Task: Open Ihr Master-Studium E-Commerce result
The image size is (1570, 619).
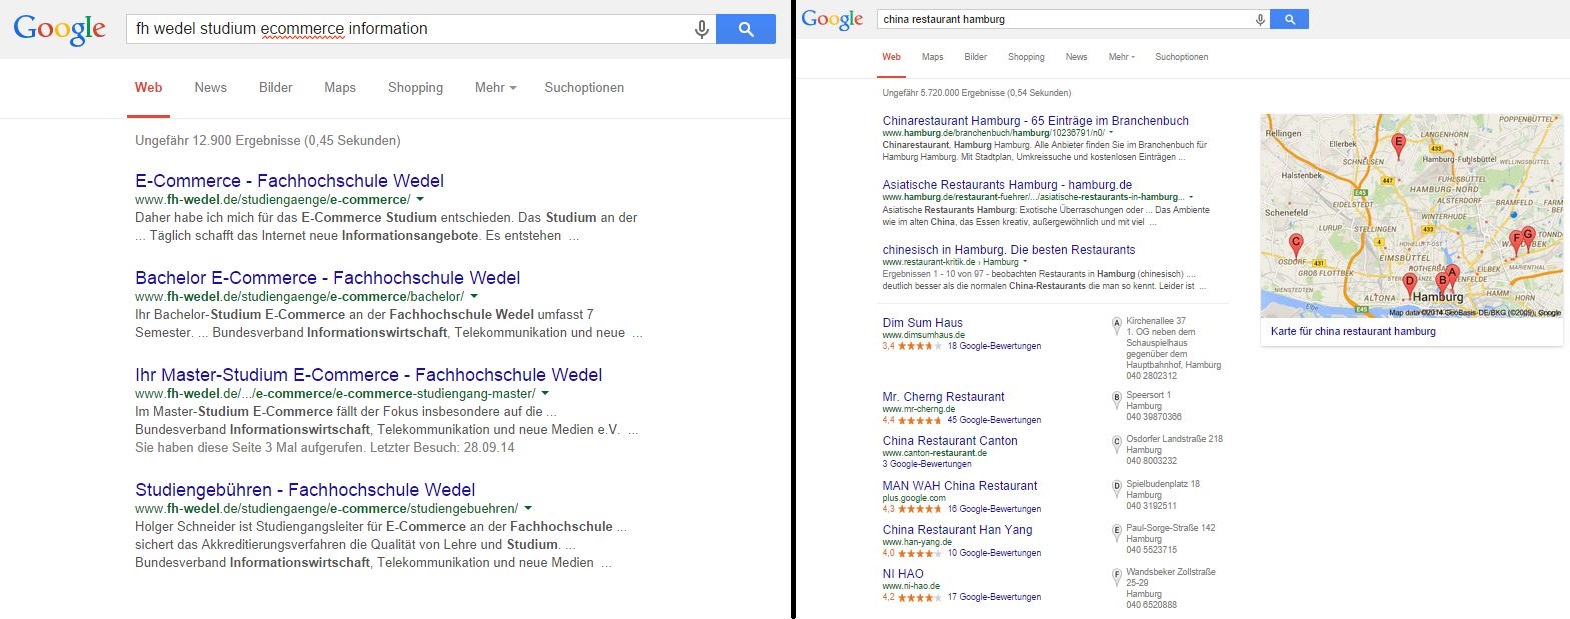Action: pyautogui.click(x=369, y=375)
